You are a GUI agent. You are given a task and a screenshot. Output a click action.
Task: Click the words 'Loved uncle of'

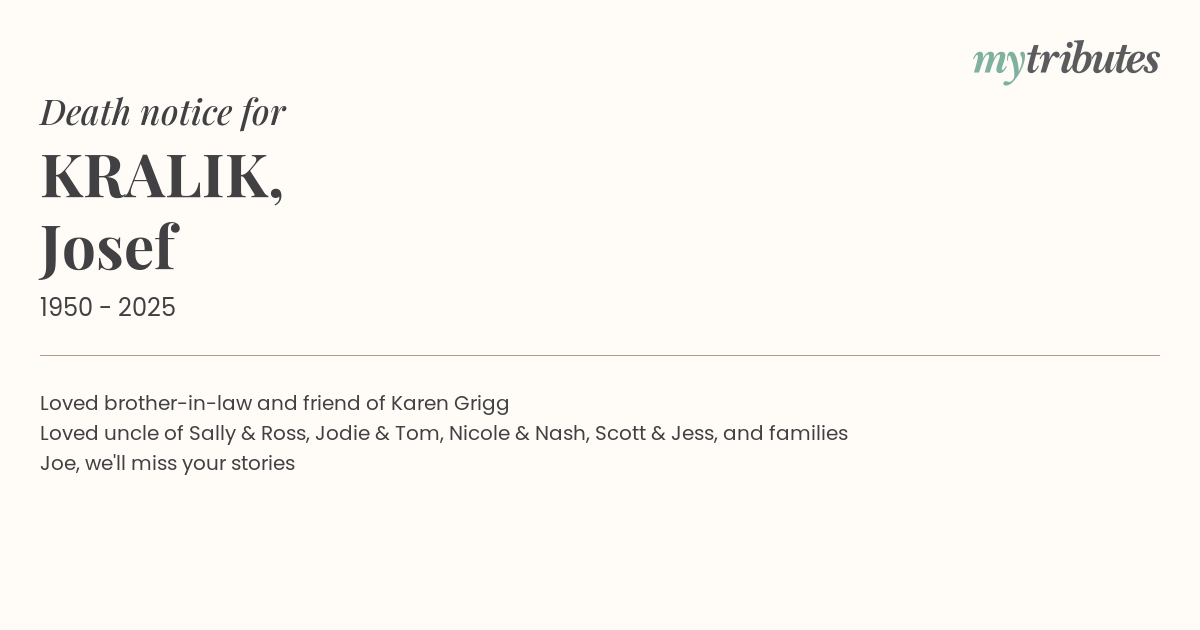[111, 433]
